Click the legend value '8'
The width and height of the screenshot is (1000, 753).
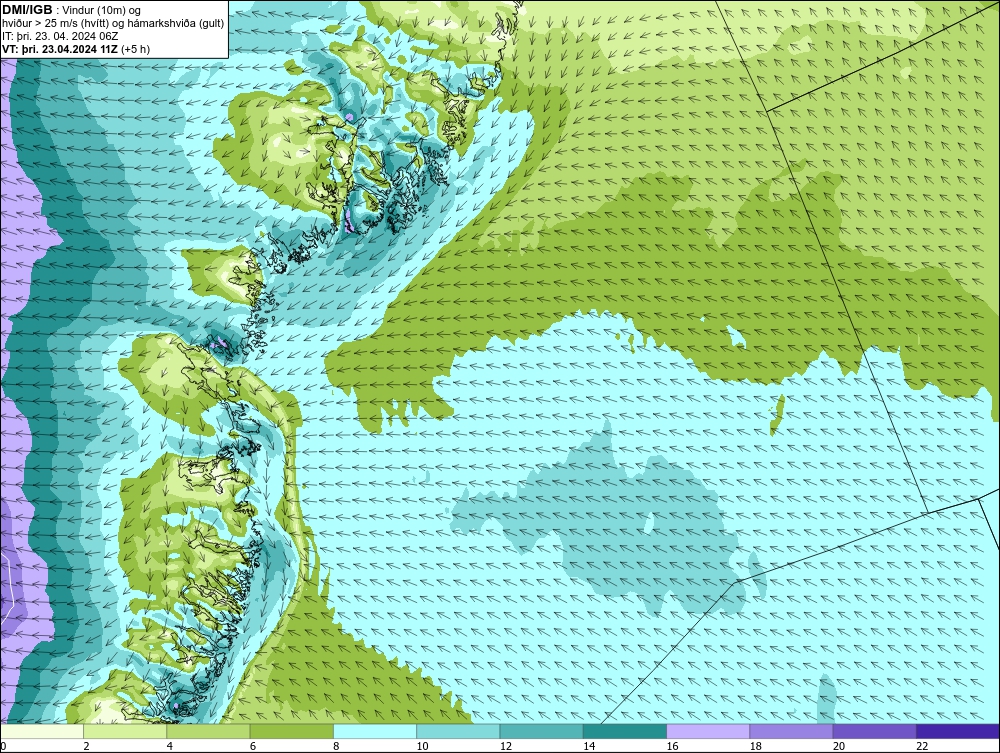(x=336, y=746)
